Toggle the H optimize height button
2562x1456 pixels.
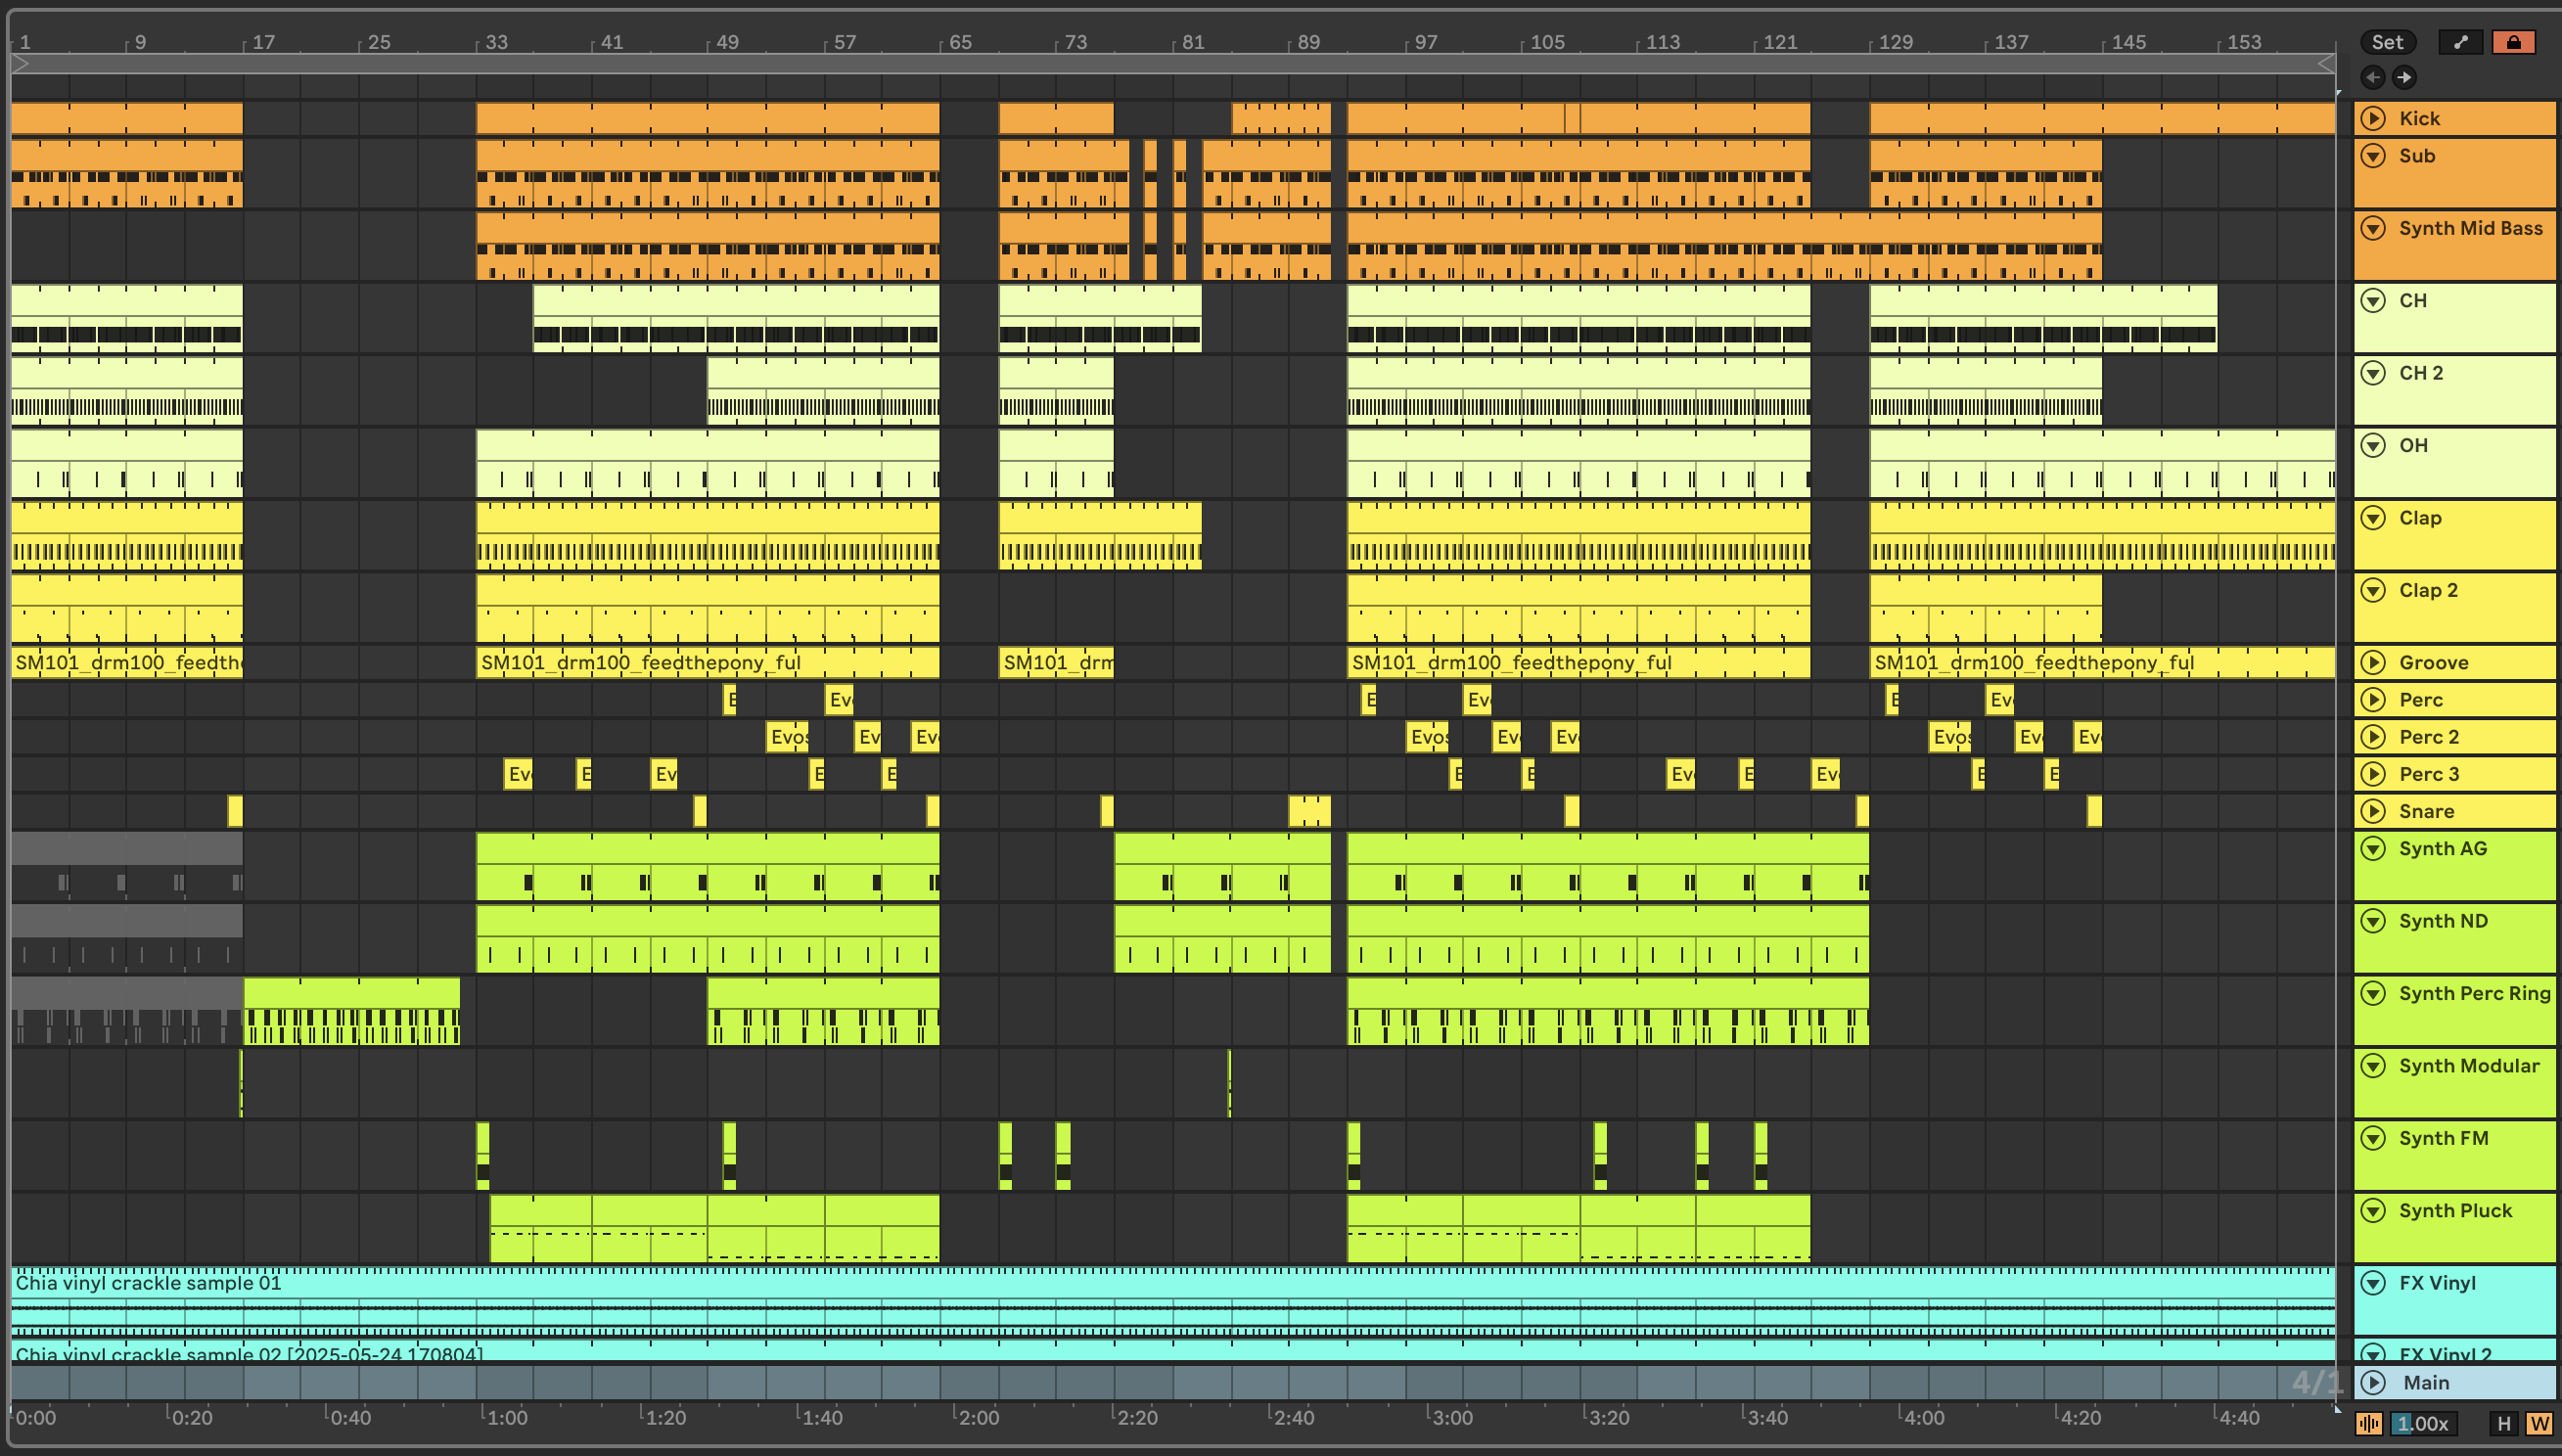coord(2504,1423)
